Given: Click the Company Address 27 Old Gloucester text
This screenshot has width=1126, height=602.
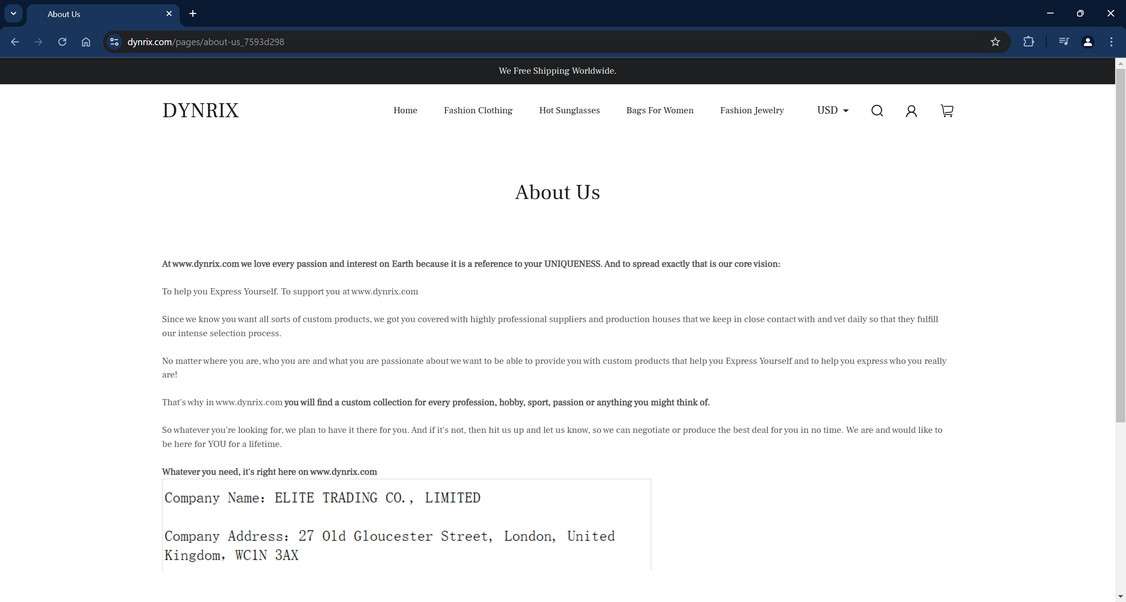Looking at the screenshot, I should [389, 545].
